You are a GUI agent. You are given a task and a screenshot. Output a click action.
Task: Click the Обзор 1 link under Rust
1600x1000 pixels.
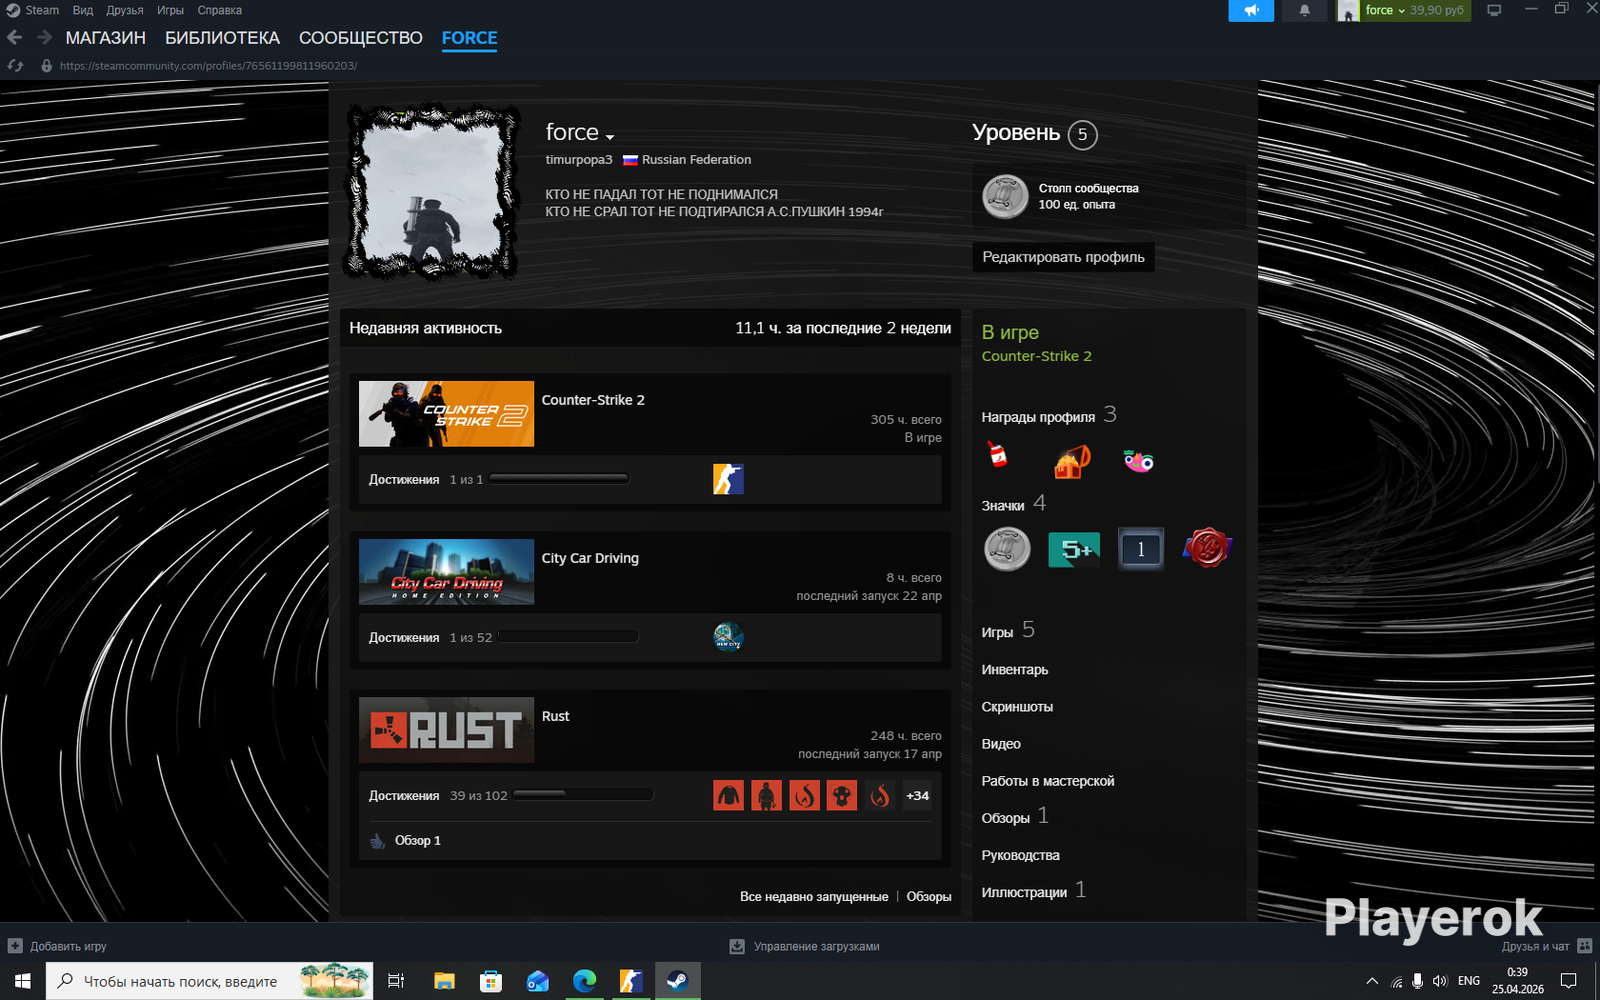[x=417, y=840]
